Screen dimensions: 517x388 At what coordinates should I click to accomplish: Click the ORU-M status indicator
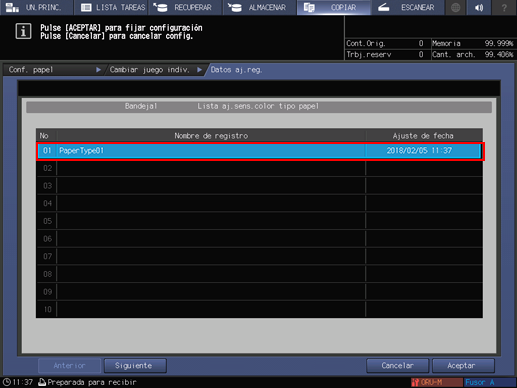pos(436,382)
